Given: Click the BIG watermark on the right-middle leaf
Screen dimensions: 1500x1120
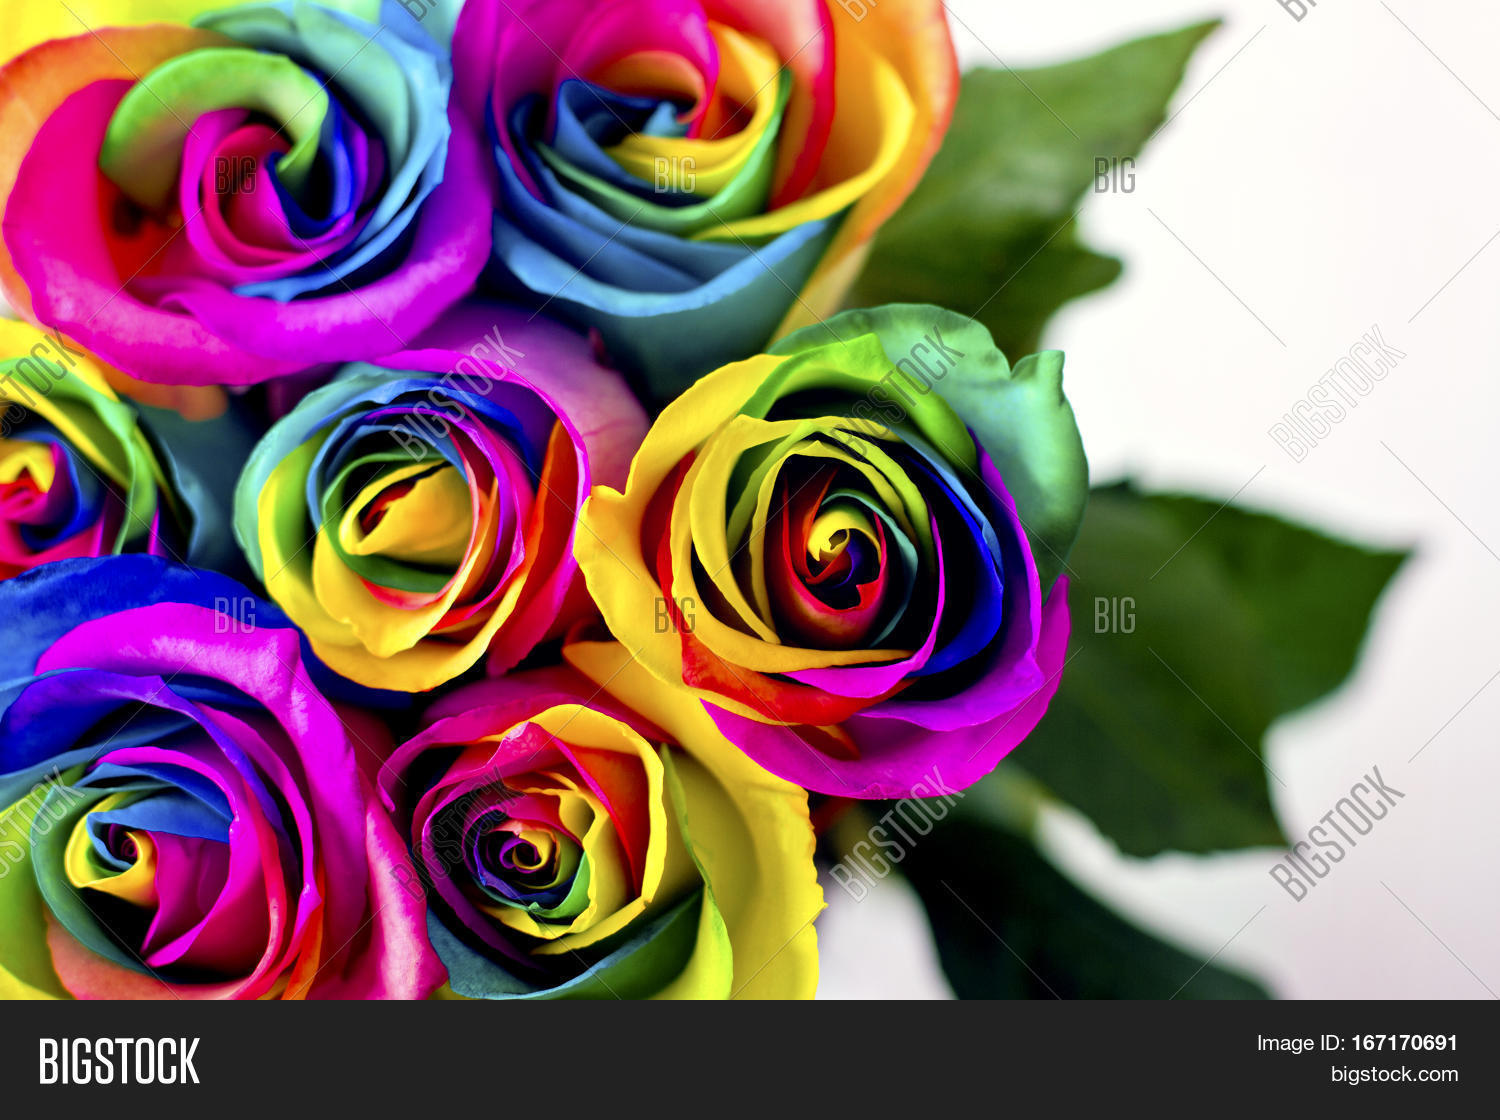Looking at the screenshot, I should [x=1114, y=615].
